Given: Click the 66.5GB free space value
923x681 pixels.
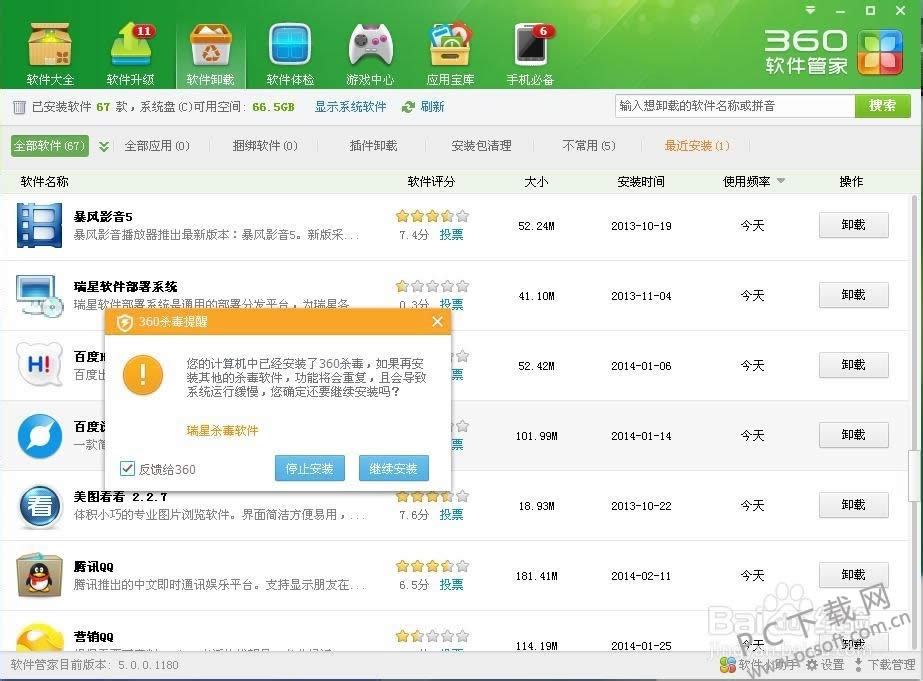Looking at the screenshot, I should tap(273, 107).
